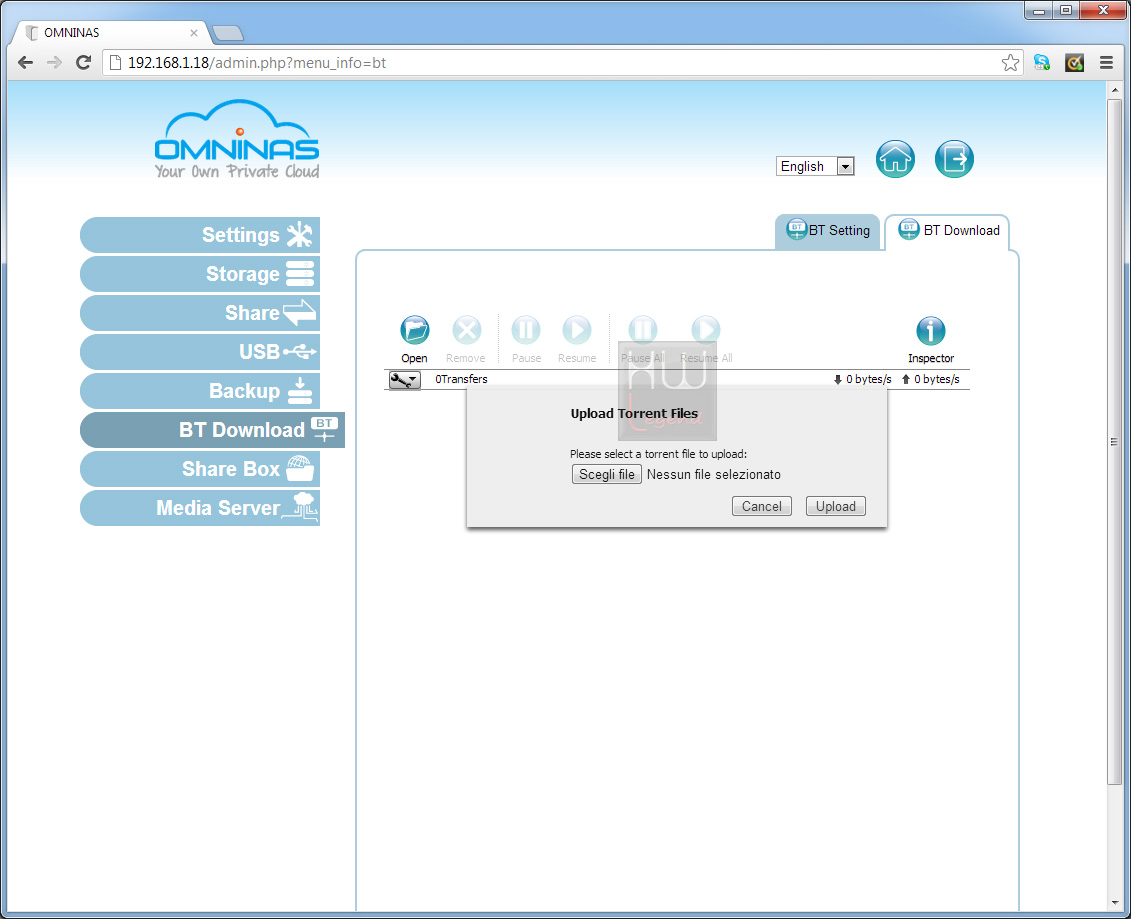Click the Remove torrent icon
This screenshot has height=919, width=1131.
(467, 330)
